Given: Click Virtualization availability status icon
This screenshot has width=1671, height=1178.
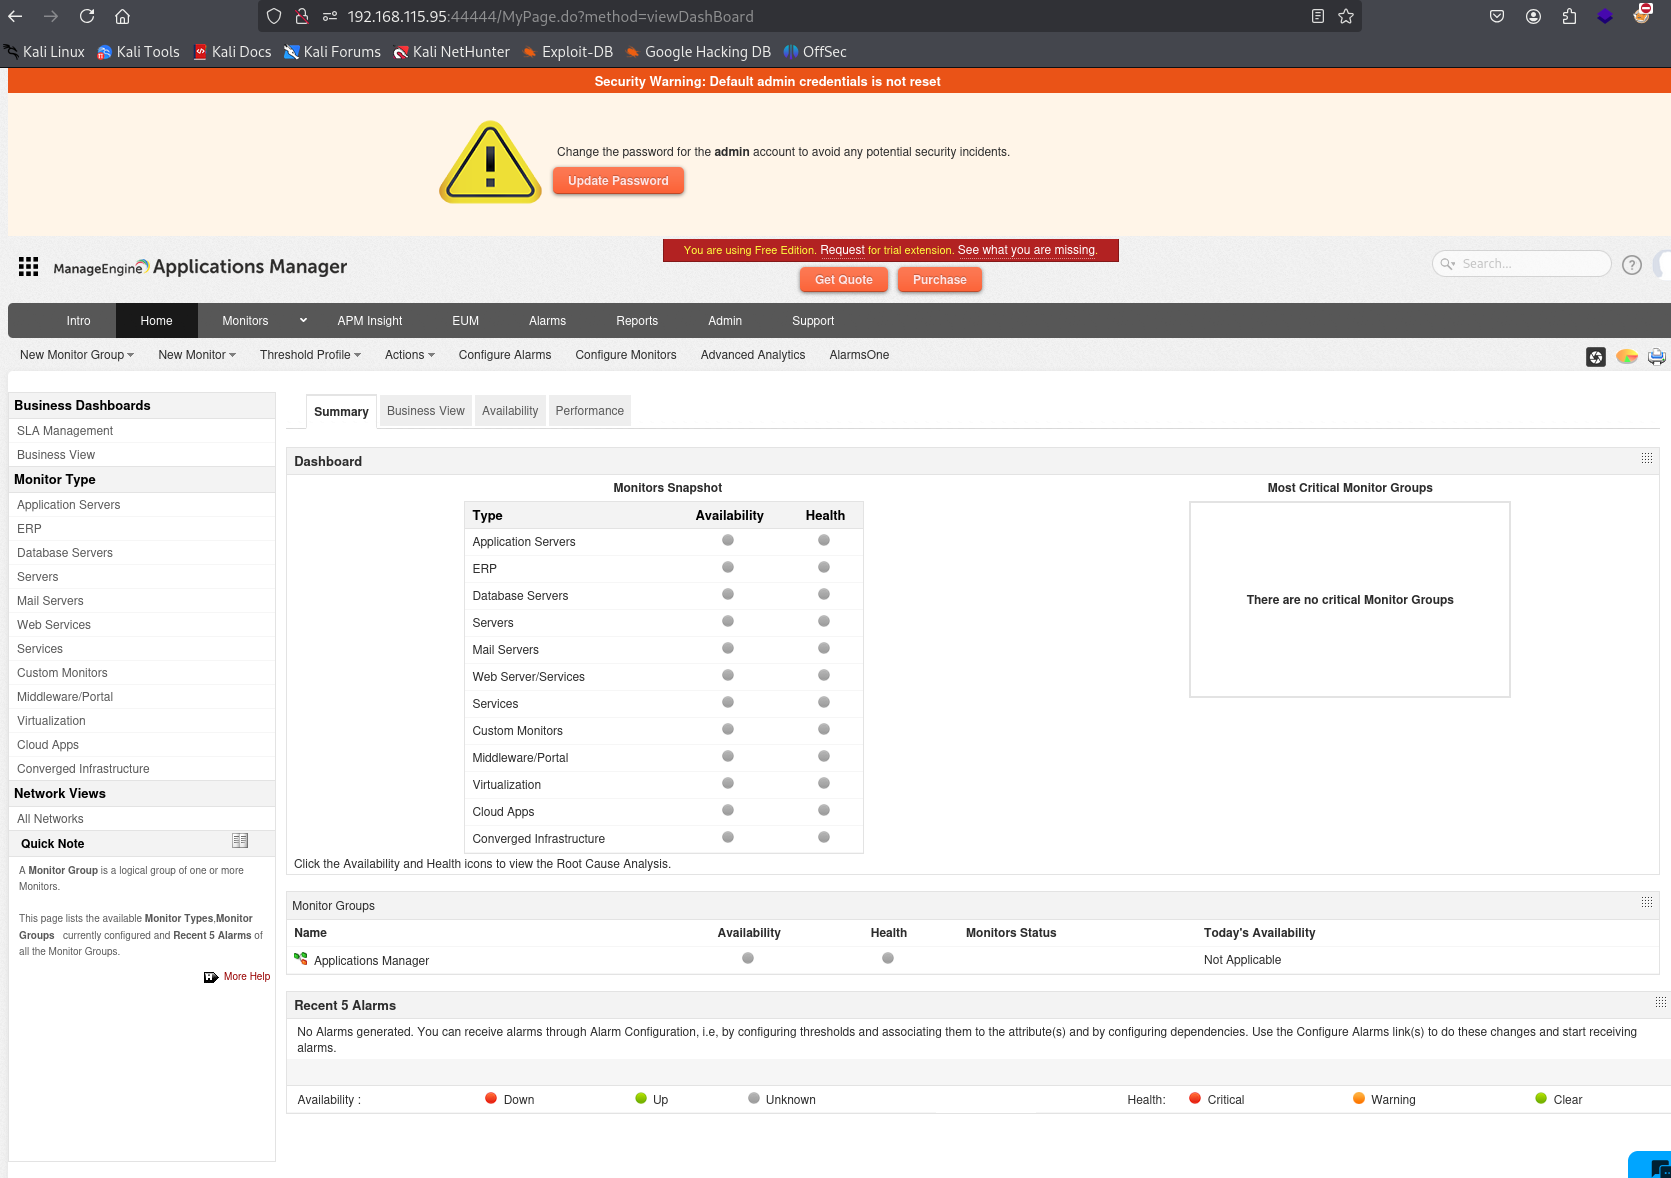Looking at the screenshot, I should [728, 783].
